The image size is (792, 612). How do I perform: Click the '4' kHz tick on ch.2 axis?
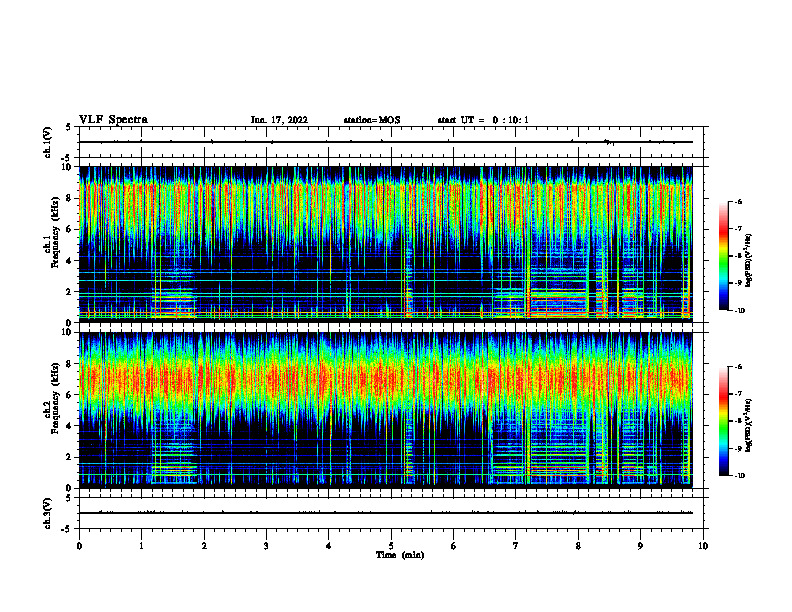pos(70,426)
